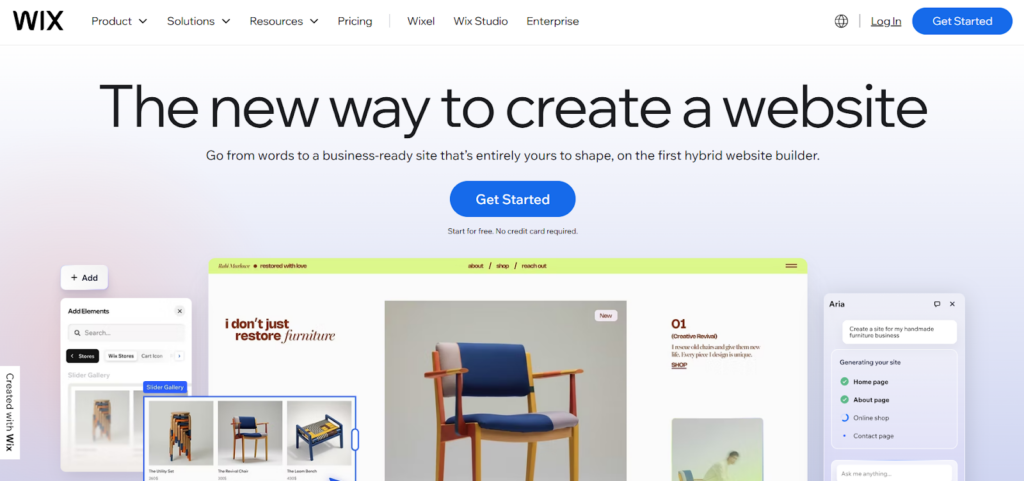Image resolution: width=1024 pixels, height=481 pixels.
Task: Click the Aria chat bubble icon
Action: [937, 304]
